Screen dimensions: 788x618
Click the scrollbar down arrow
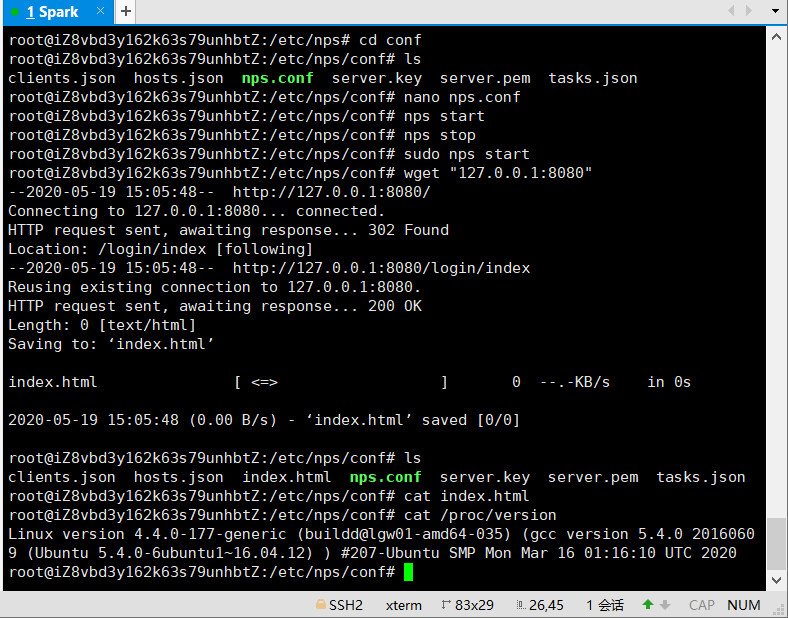click(x=776, y=580)
